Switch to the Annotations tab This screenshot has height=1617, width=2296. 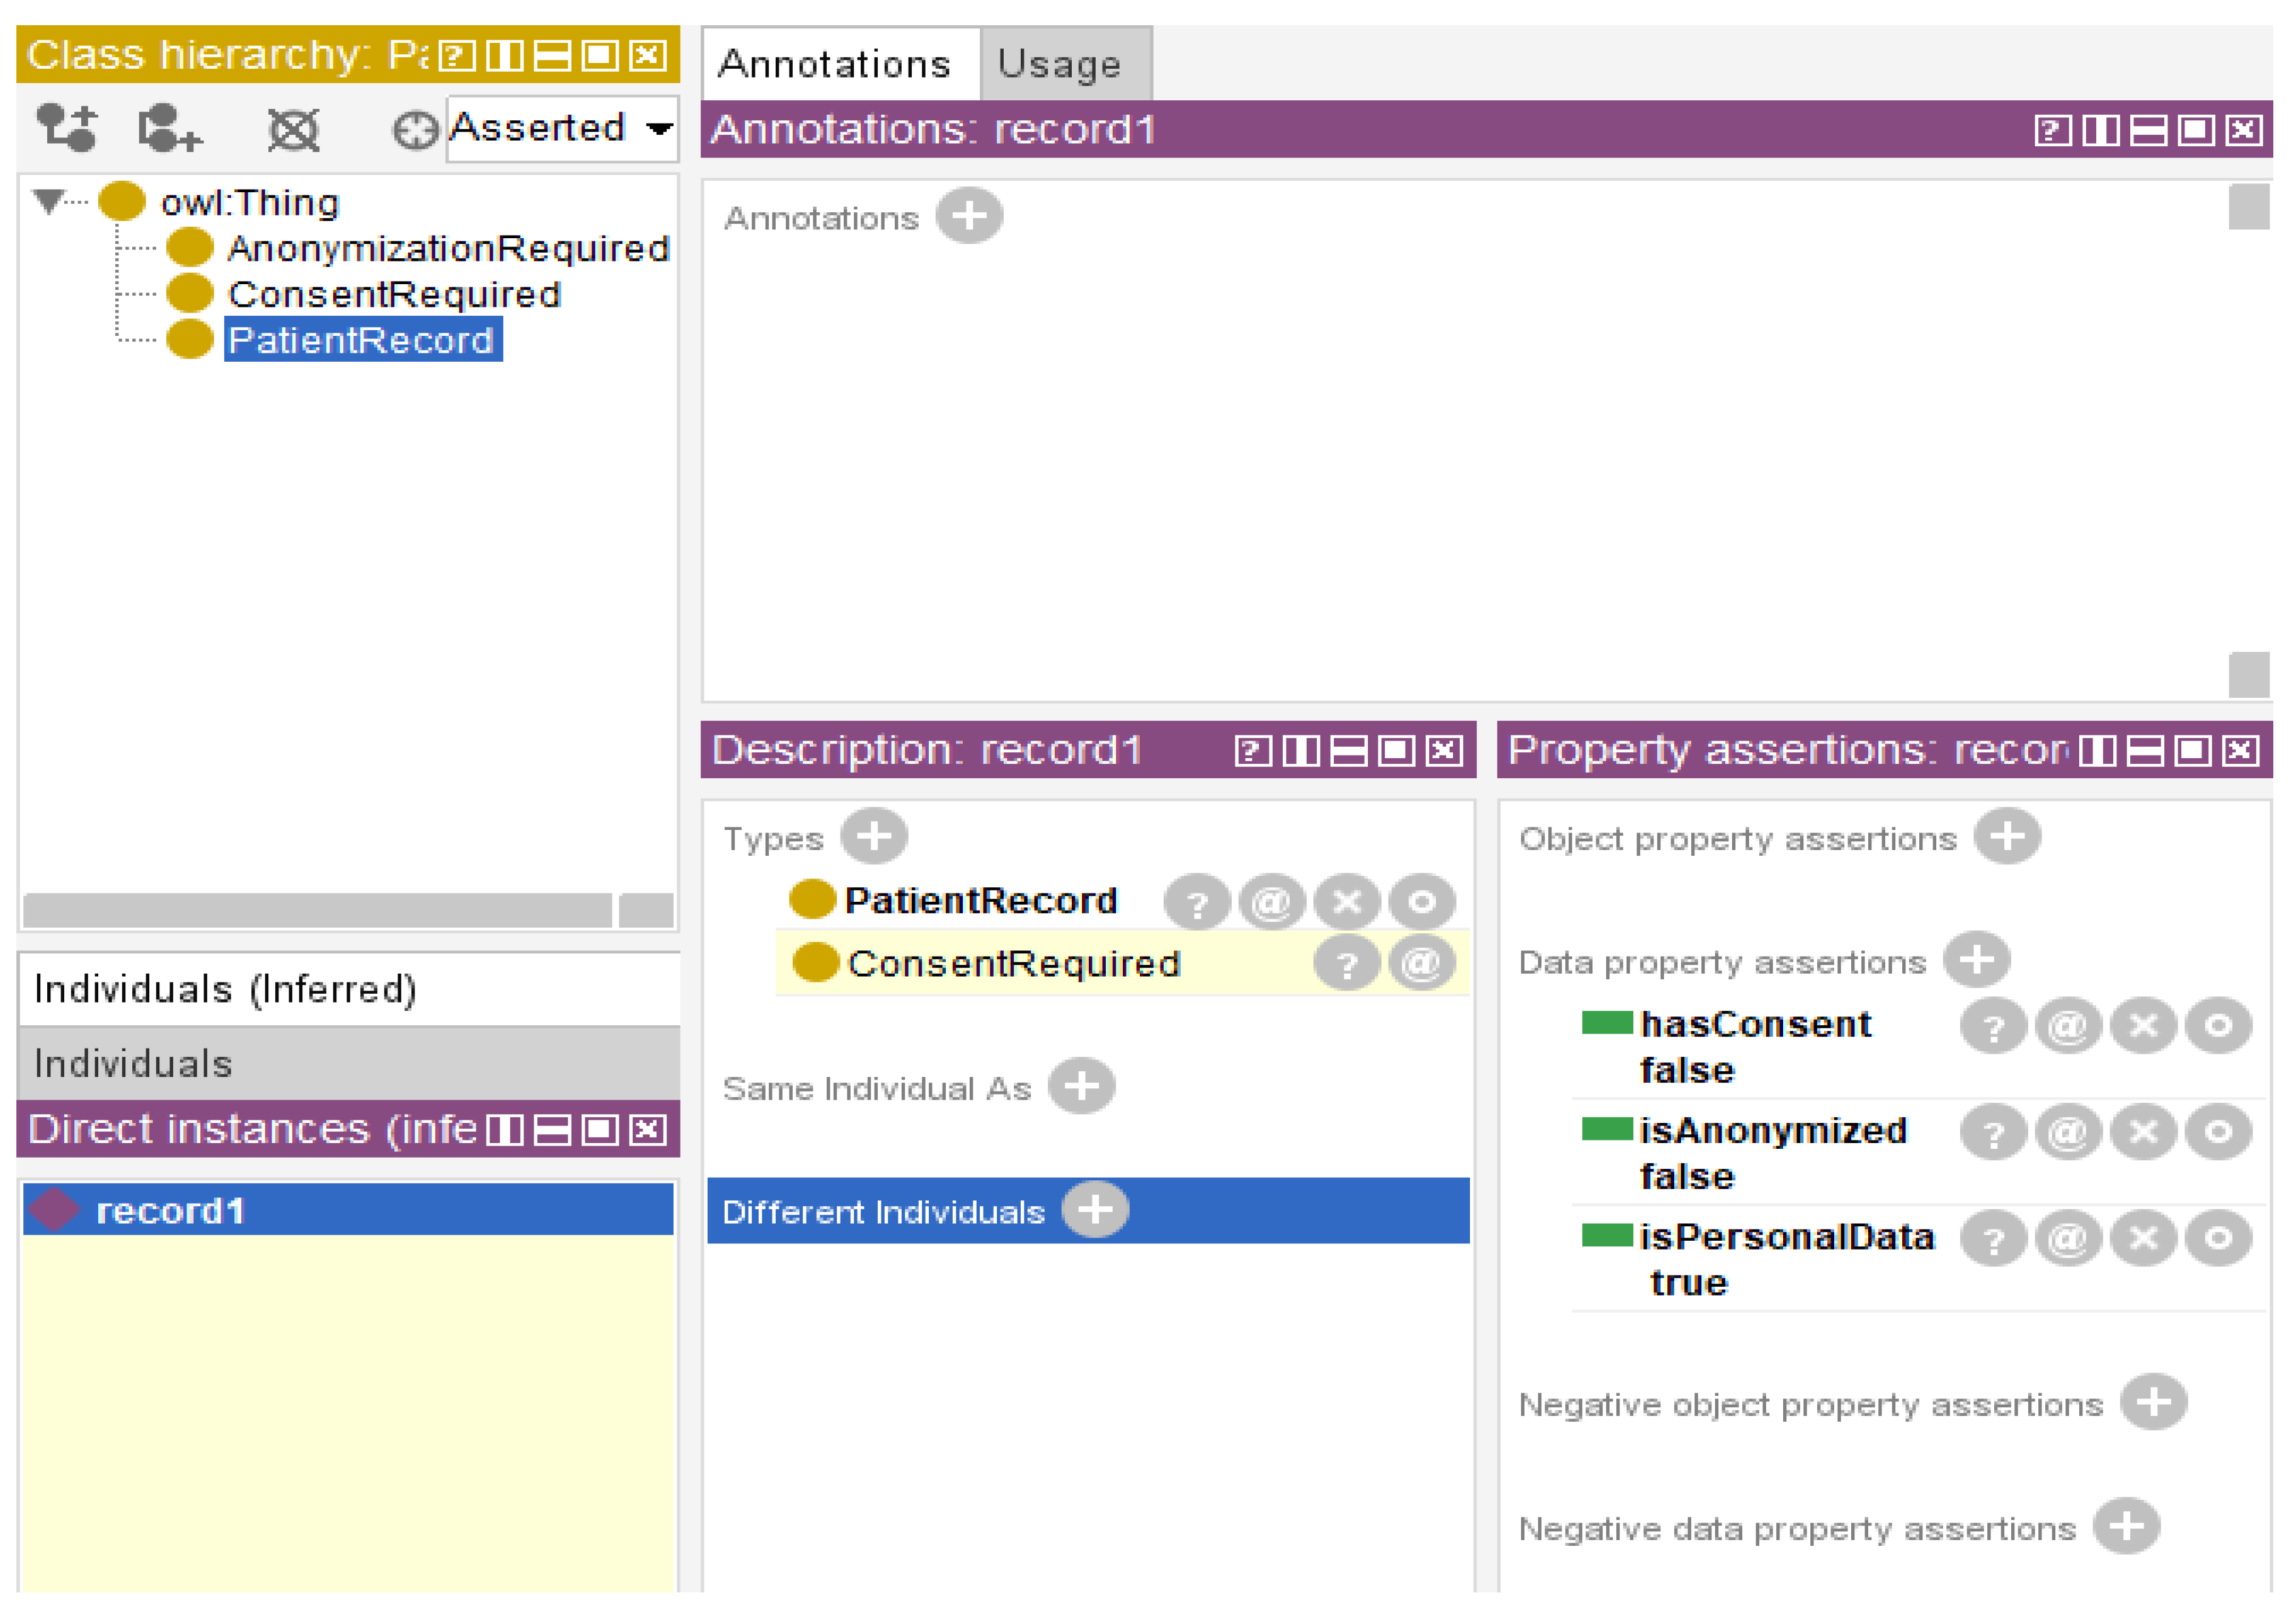pyautogui.click(x=840, y=62)
